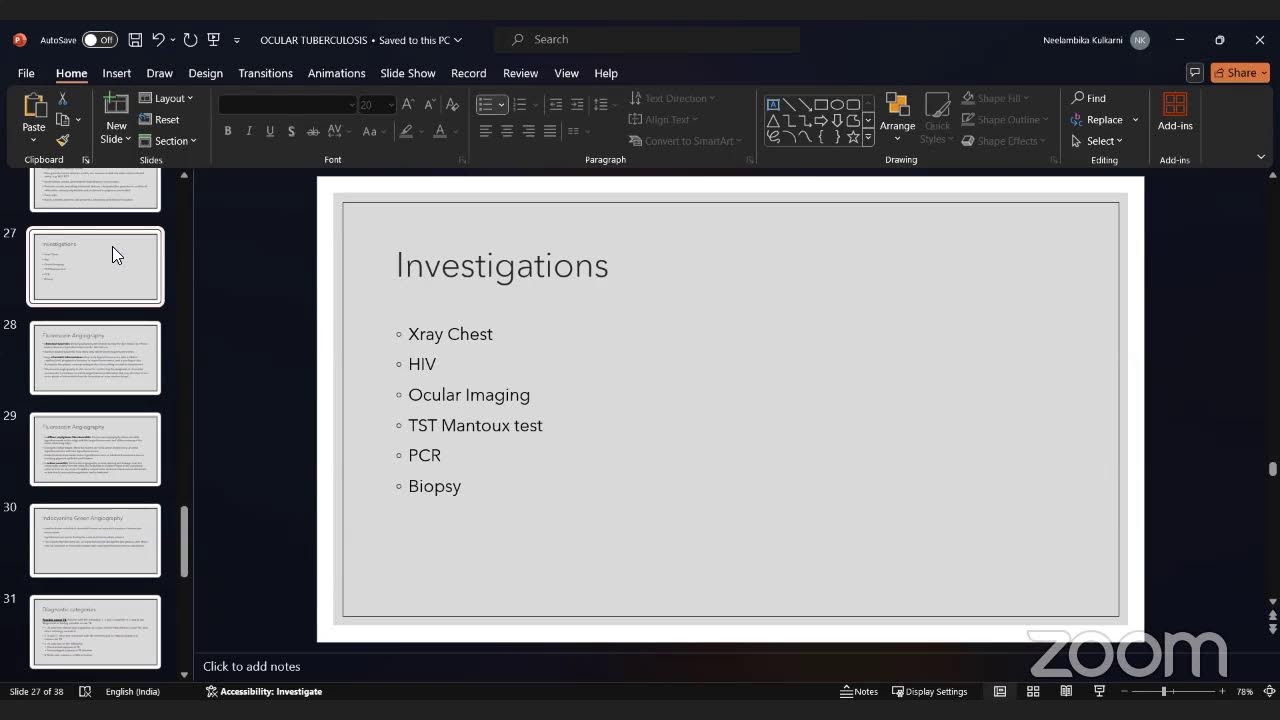Screen dimensions: 1280x720
Task: Toggle text Shadow
Action: [x=291, y=131]
